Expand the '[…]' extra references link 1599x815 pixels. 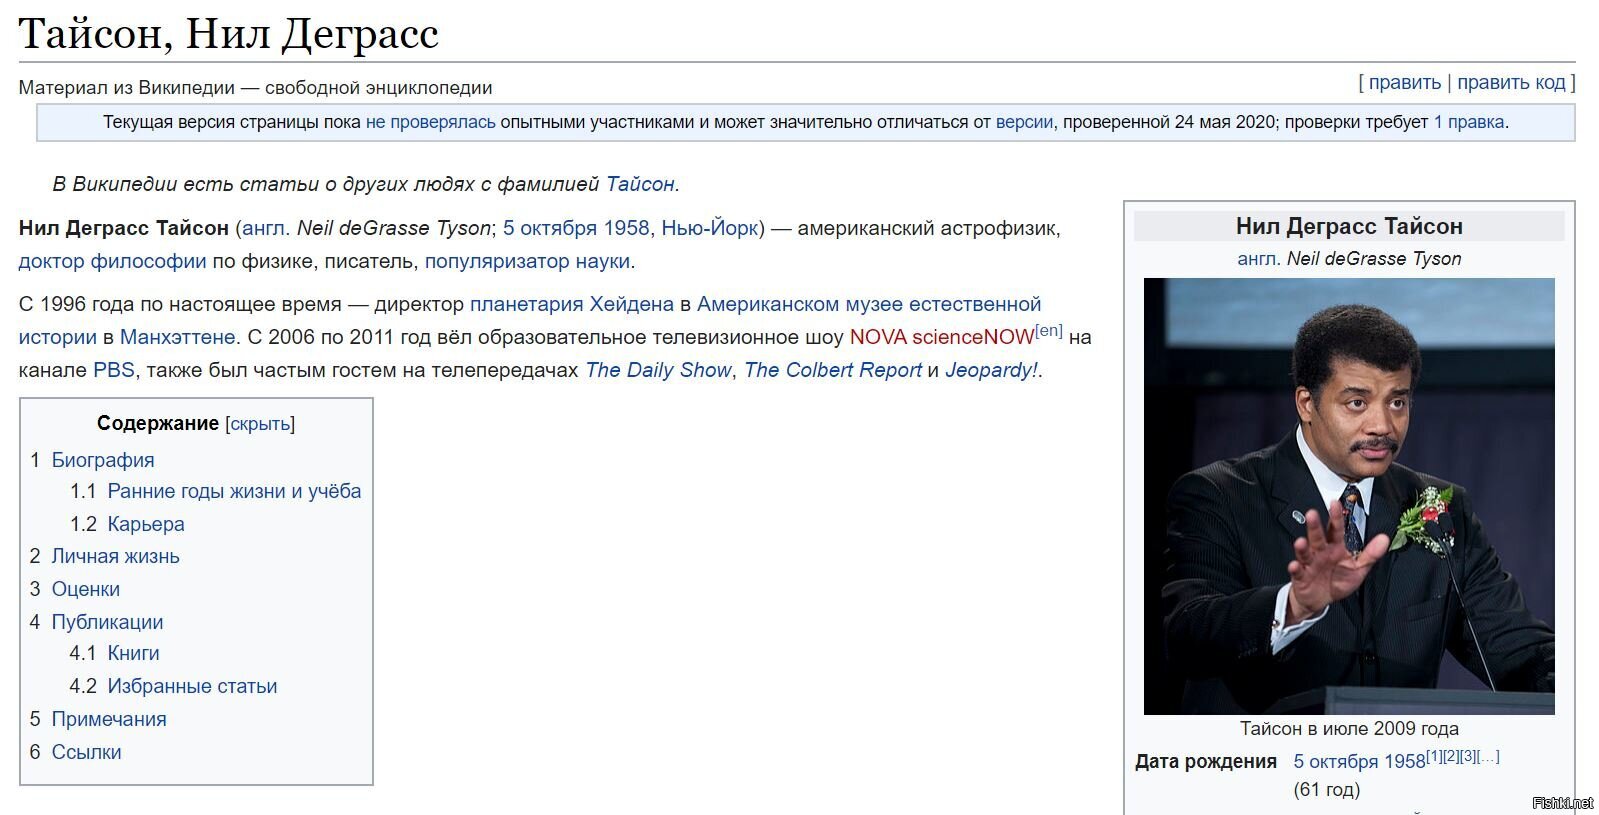[x=1489, y=756]
